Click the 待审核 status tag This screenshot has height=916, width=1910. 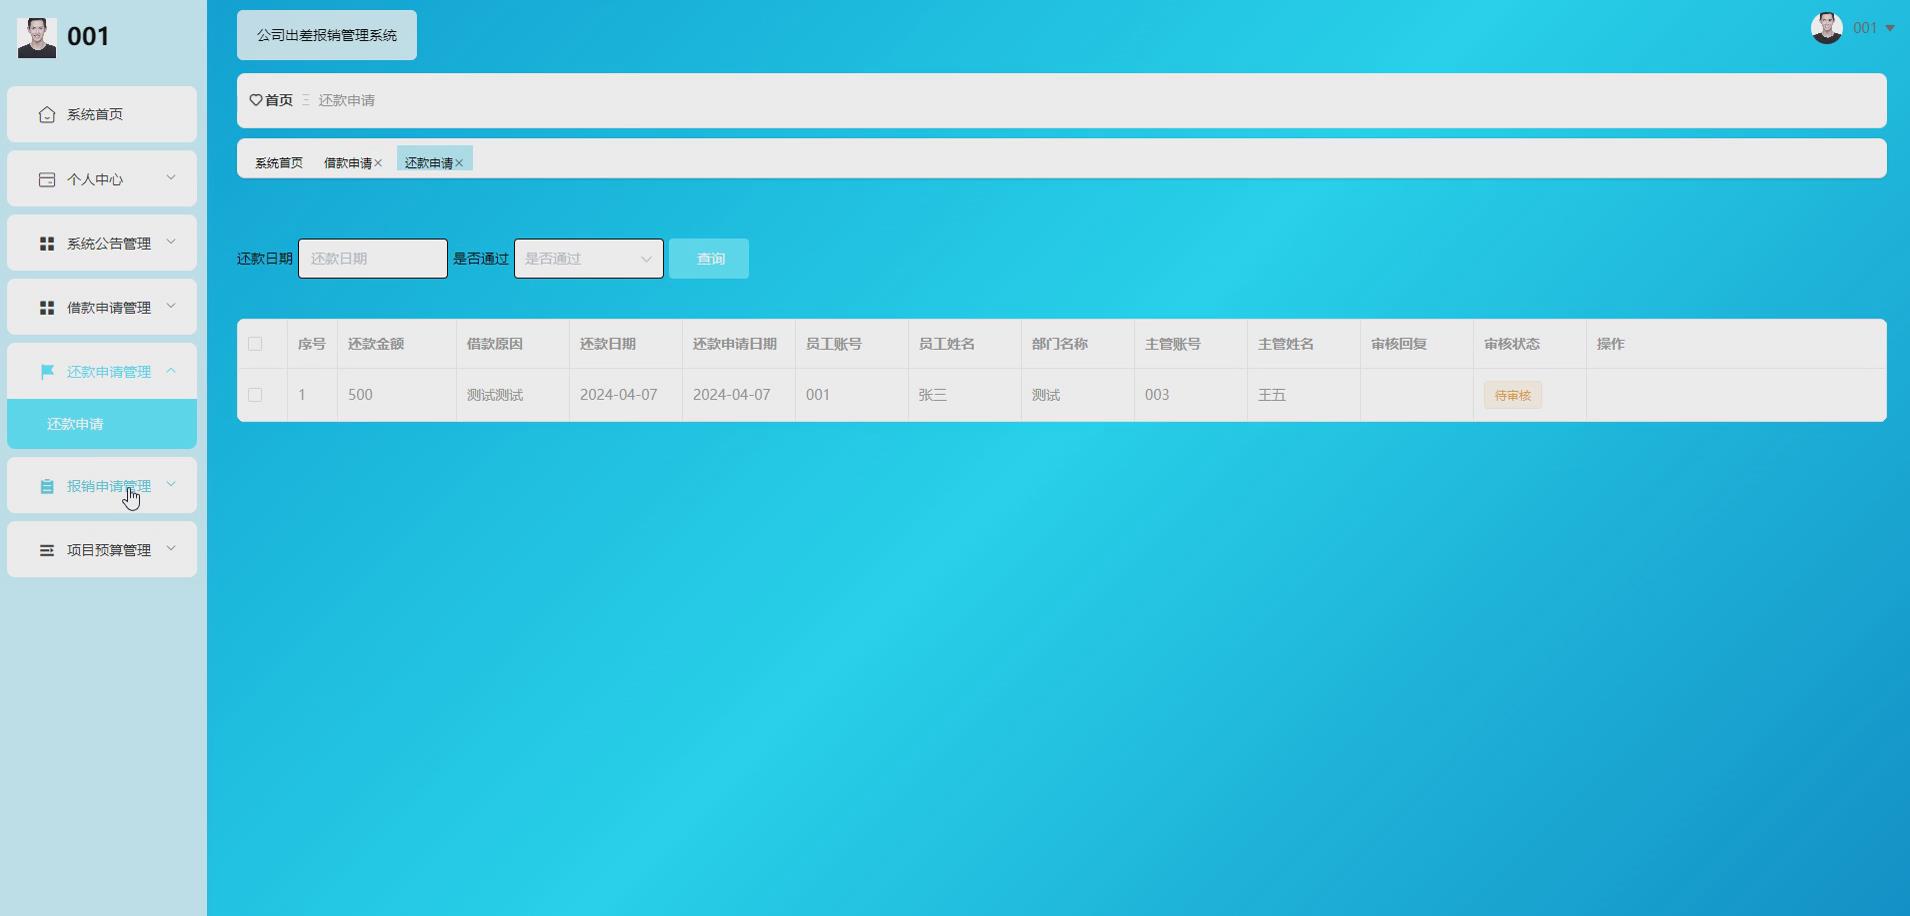tap(1513, 395)
